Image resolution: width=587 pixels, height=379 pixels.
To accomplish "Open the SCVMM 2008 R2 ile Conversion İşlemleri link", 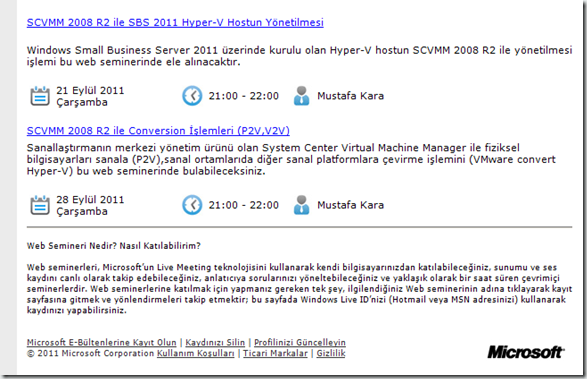I will click(x=158, y=131).
